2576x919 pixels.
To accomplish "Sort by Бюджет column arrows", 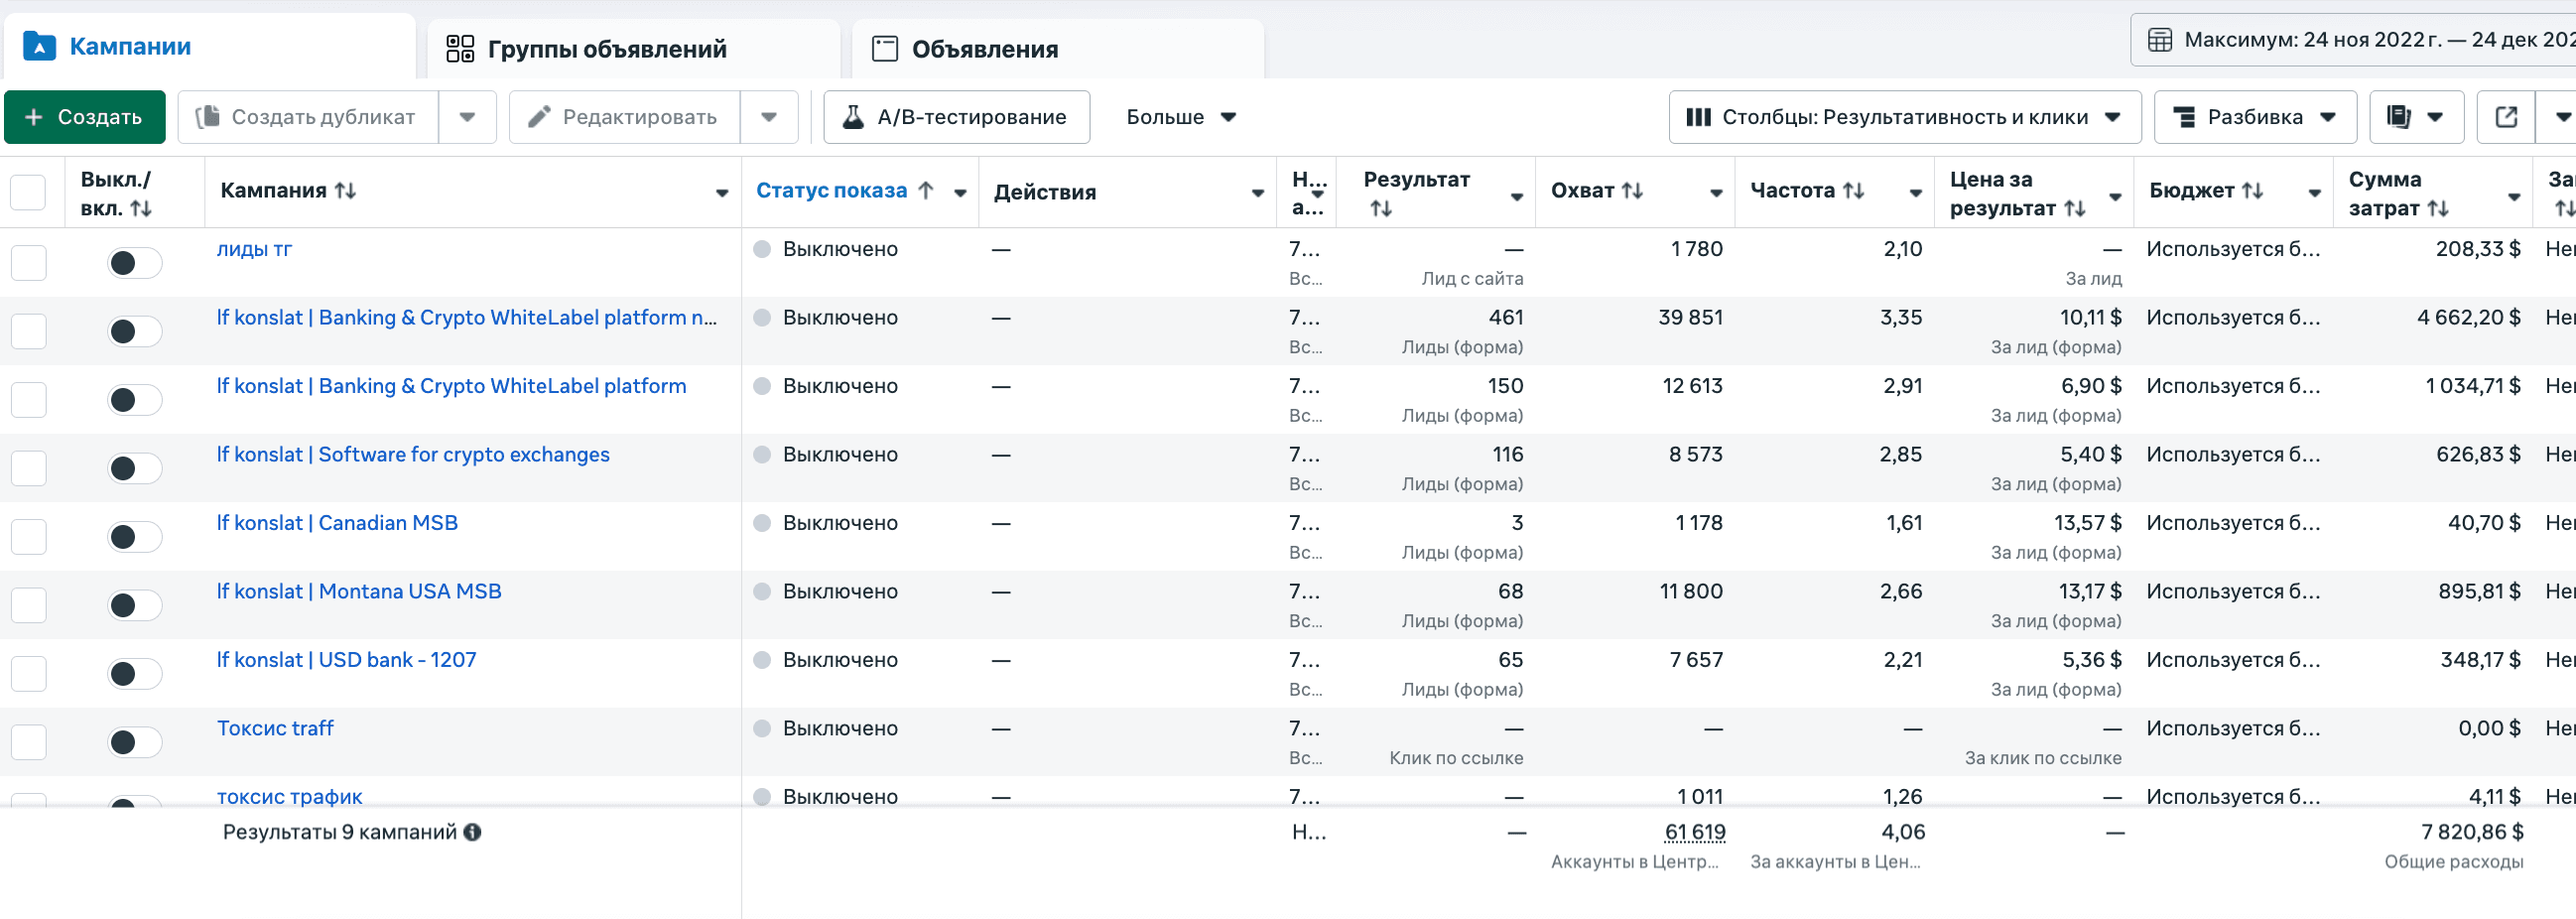I will click(2252, 190).
